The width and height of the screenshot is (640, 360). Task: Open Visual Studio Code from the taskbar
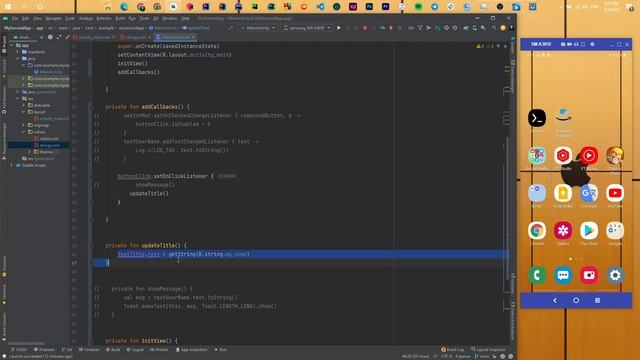320,7
